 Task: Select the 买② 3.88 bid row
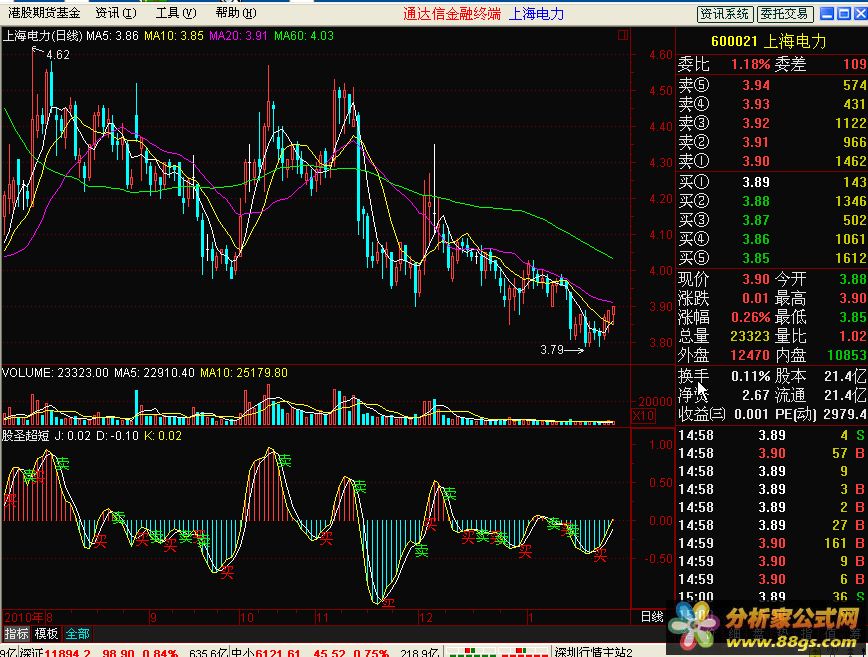[772, 201]
